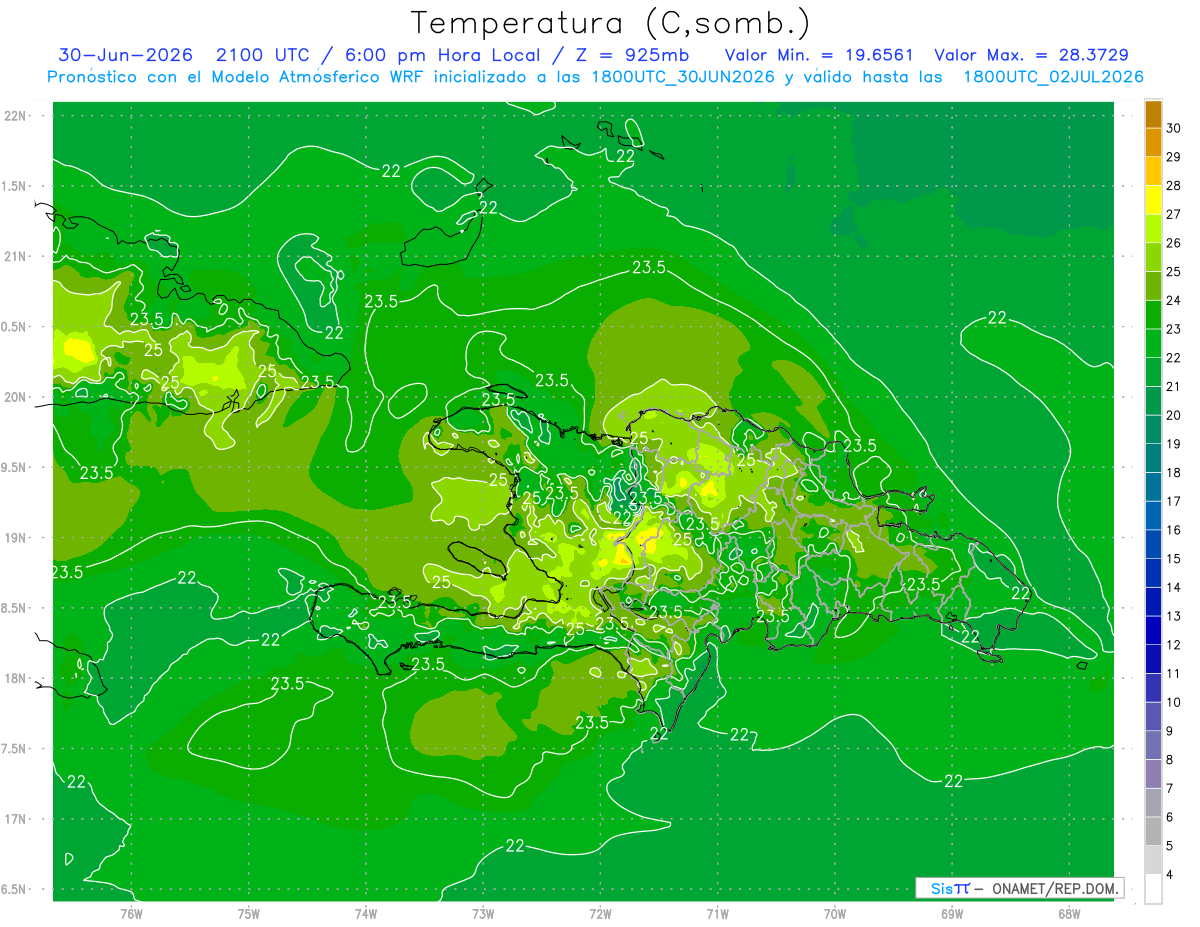This screenshot has height=927, width=1200.
Task: Click the 'Valor Min. = 19.6561' text
Action: tap(819, 55)
